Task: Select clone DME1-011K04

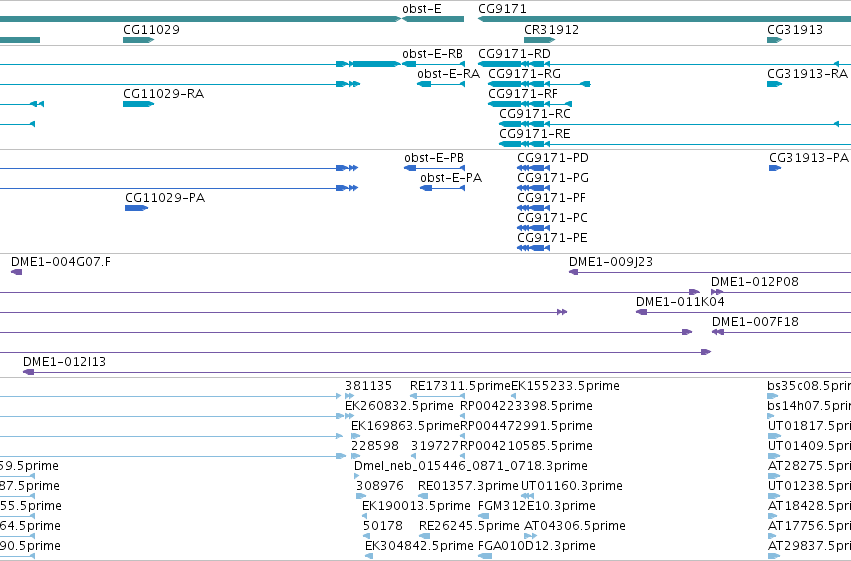Action: pos(744,312)
